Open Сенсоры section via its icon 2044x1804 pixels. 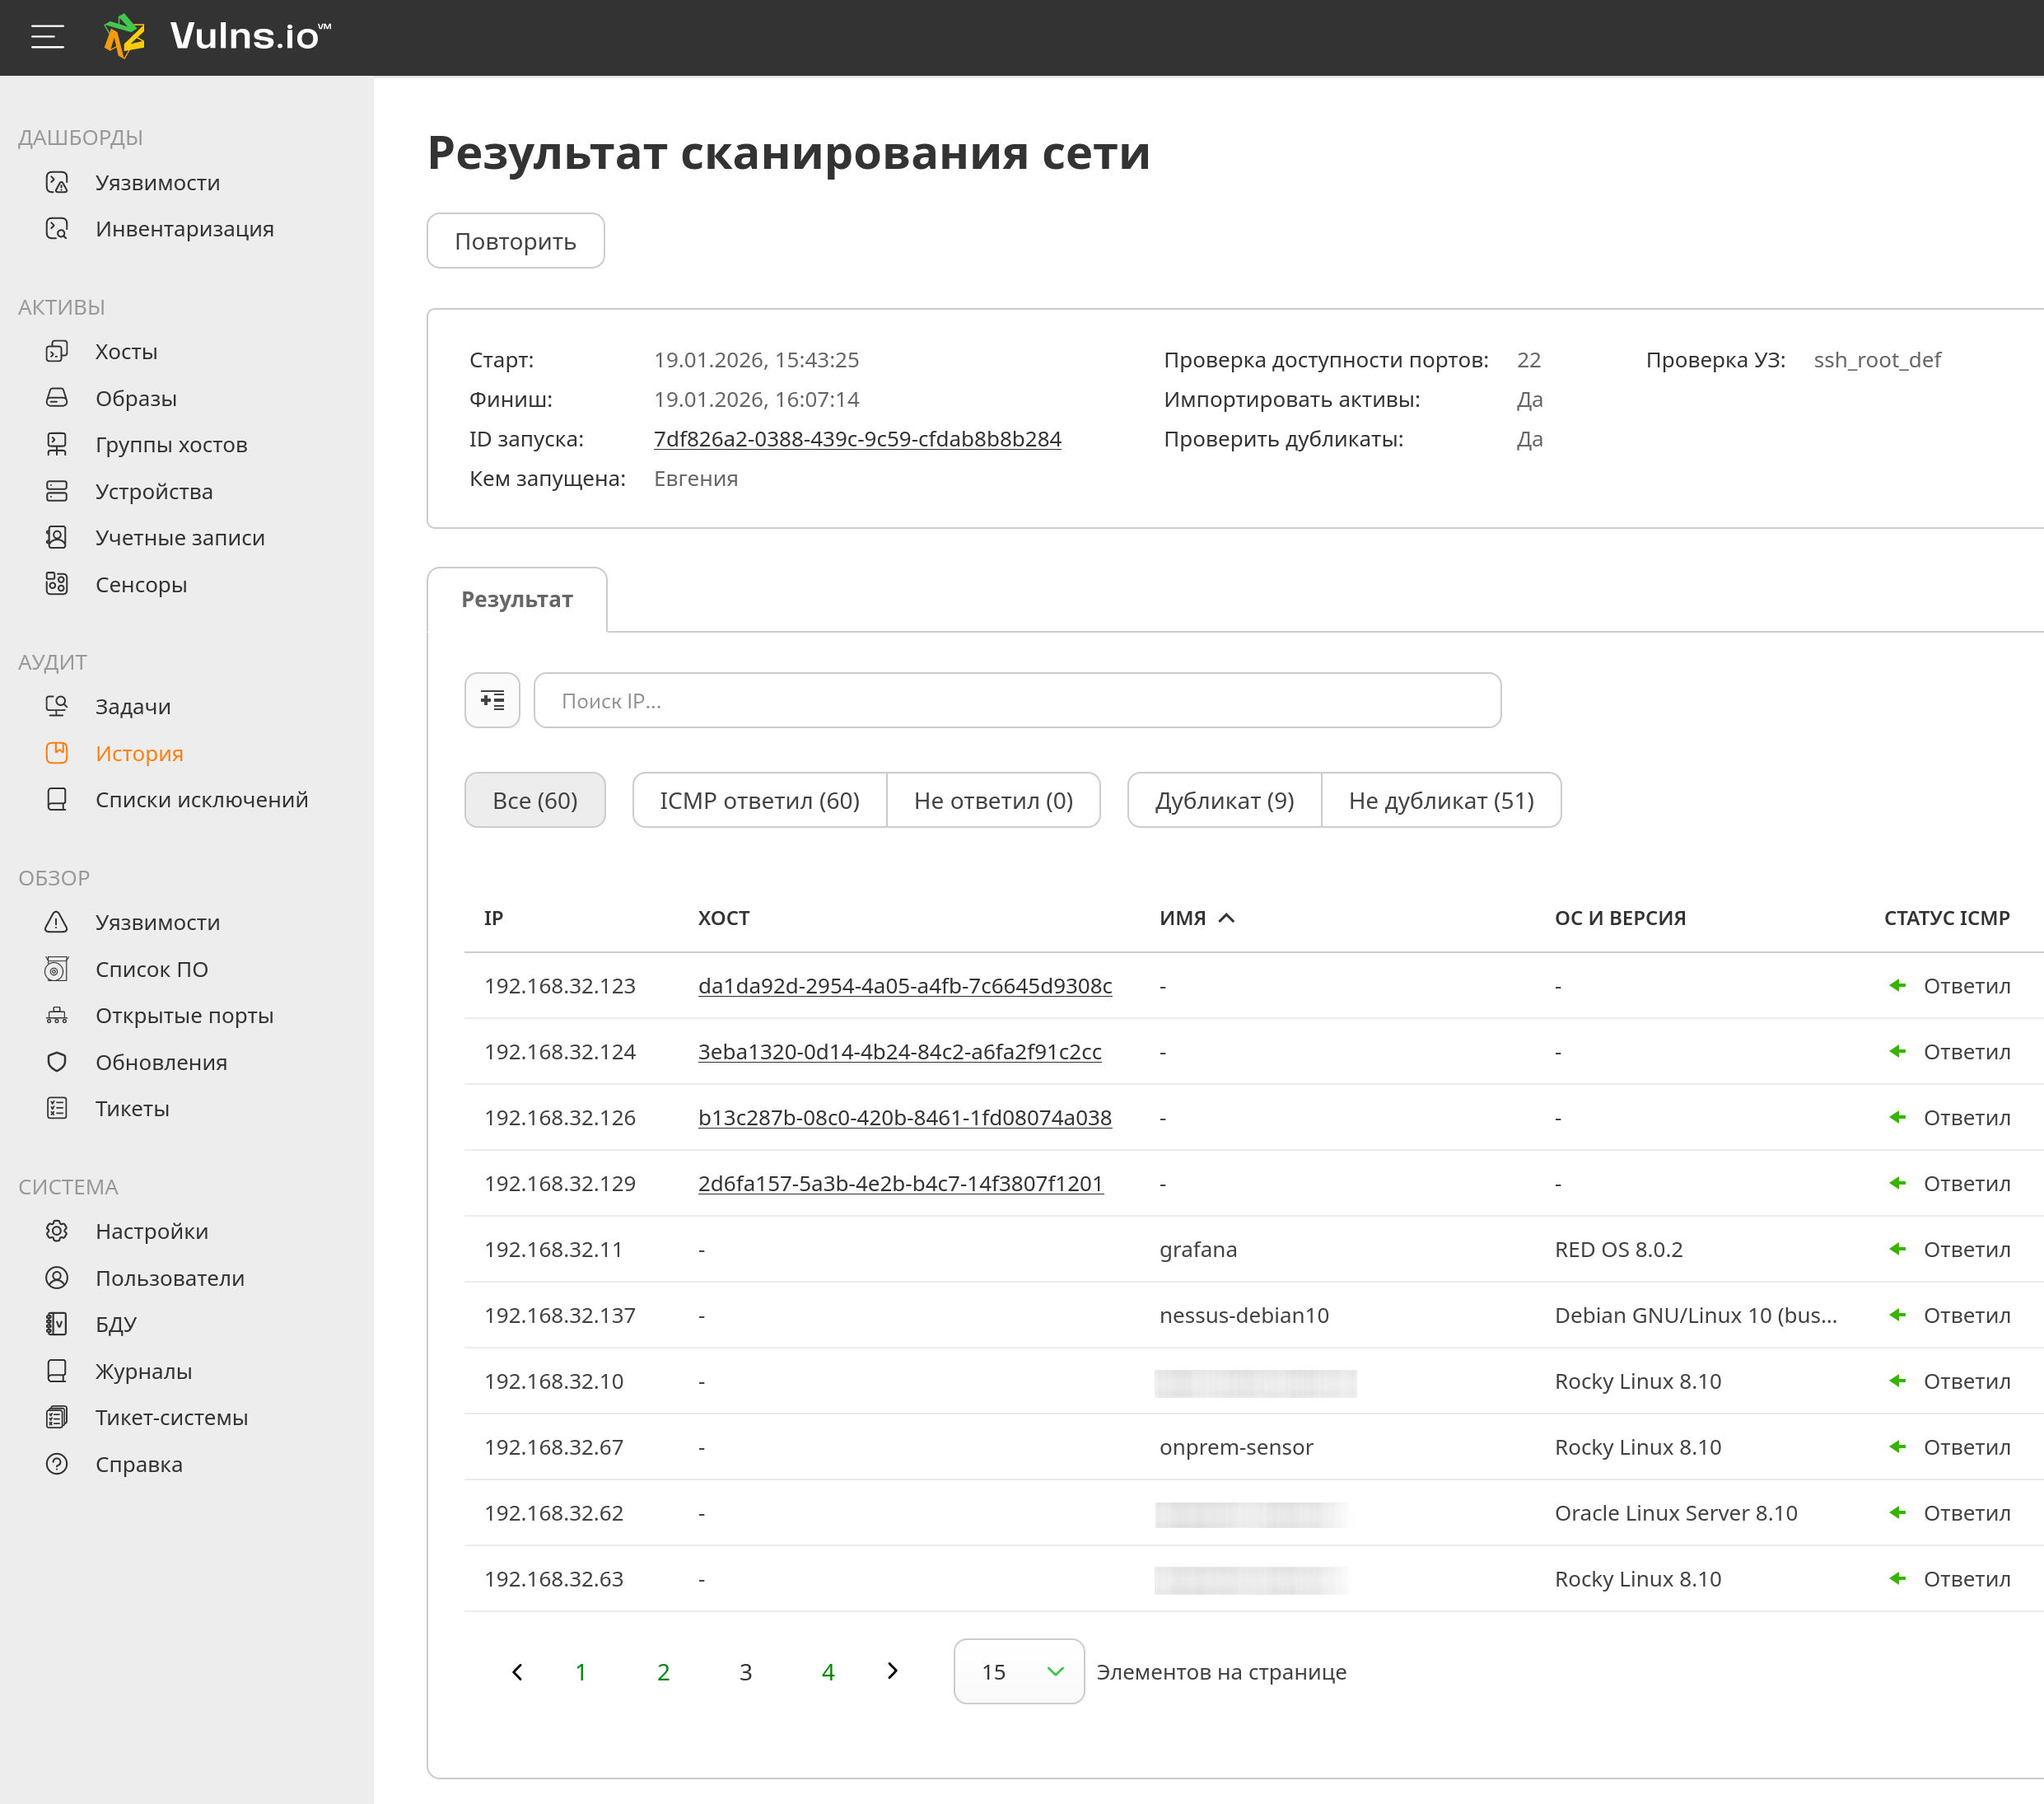coord(57,584)
